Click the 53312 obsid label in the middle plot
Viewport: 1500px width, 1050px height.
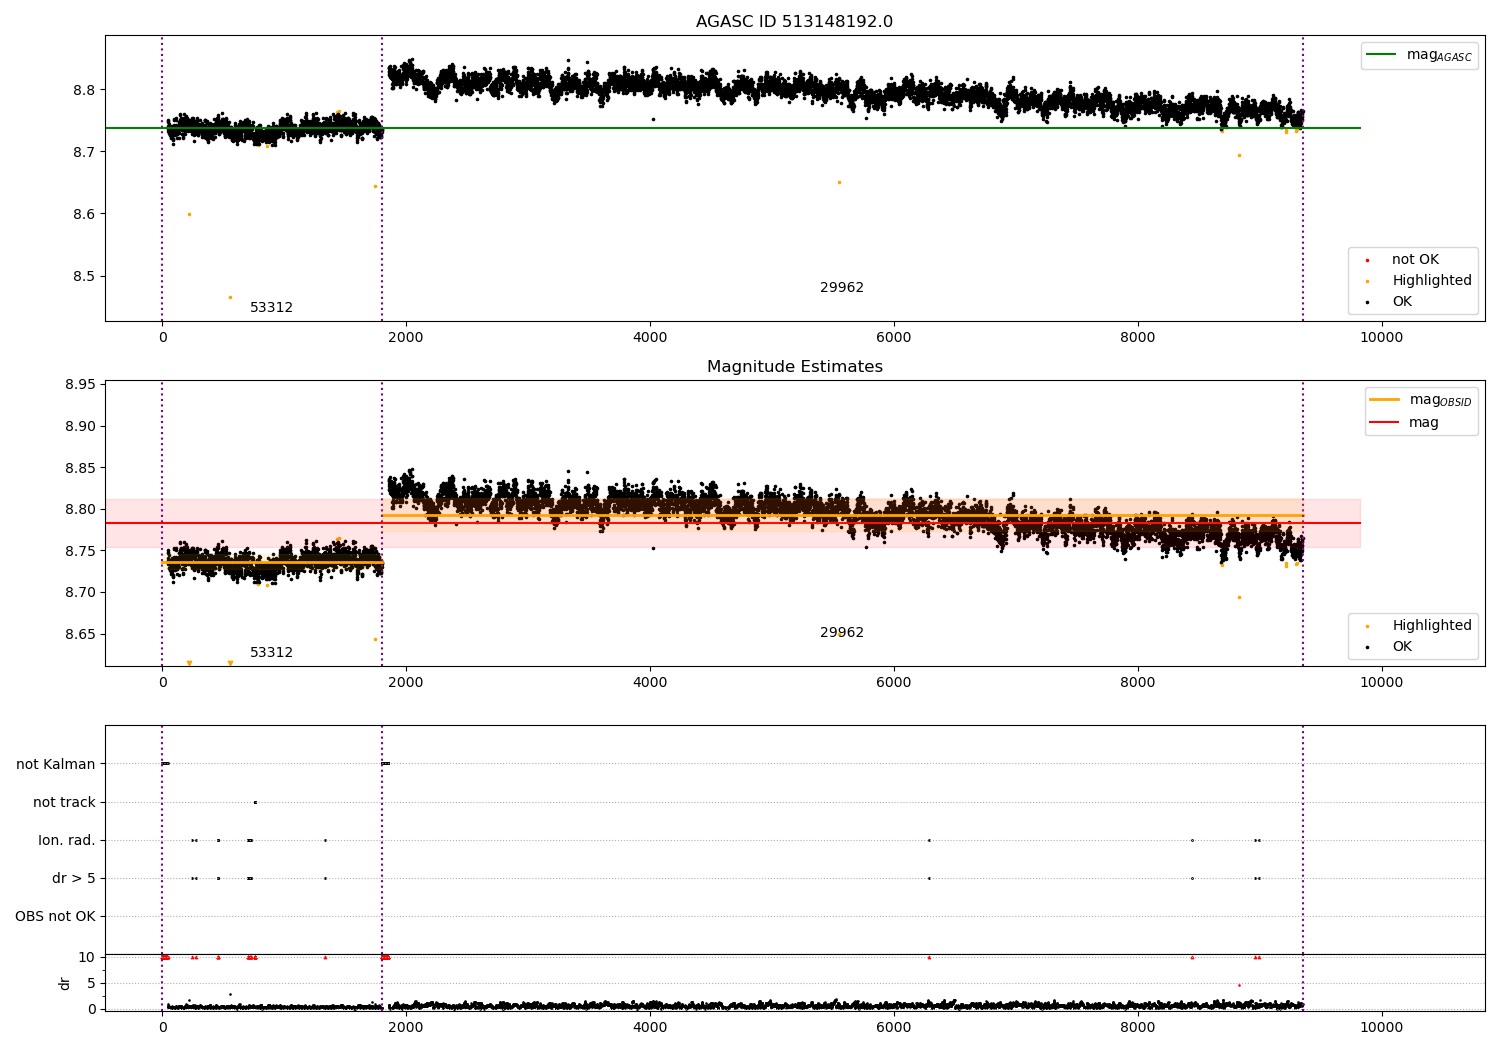click(x=271, y=653)
